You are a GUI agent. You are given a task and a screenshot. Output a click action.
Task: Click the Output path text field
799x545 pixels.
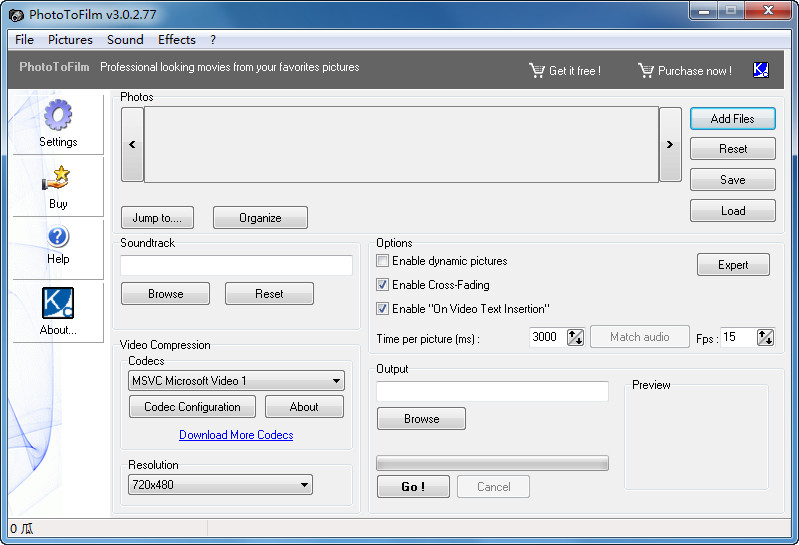tap(492, 391)
